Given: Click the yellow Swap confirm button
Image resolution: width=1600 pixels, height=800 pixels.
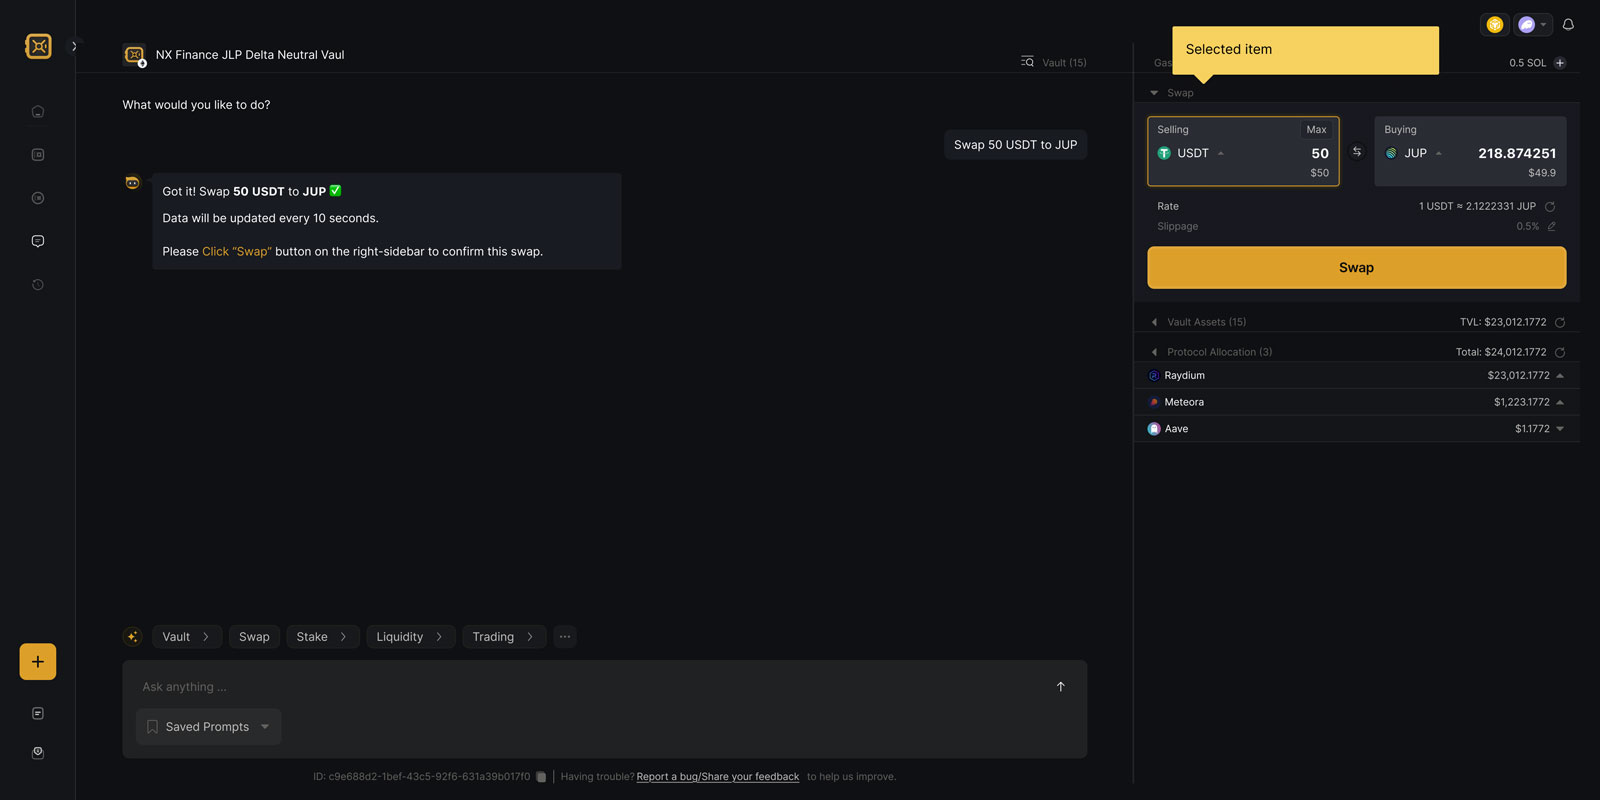Looking at the screenshot, I should click(1356, 268).
